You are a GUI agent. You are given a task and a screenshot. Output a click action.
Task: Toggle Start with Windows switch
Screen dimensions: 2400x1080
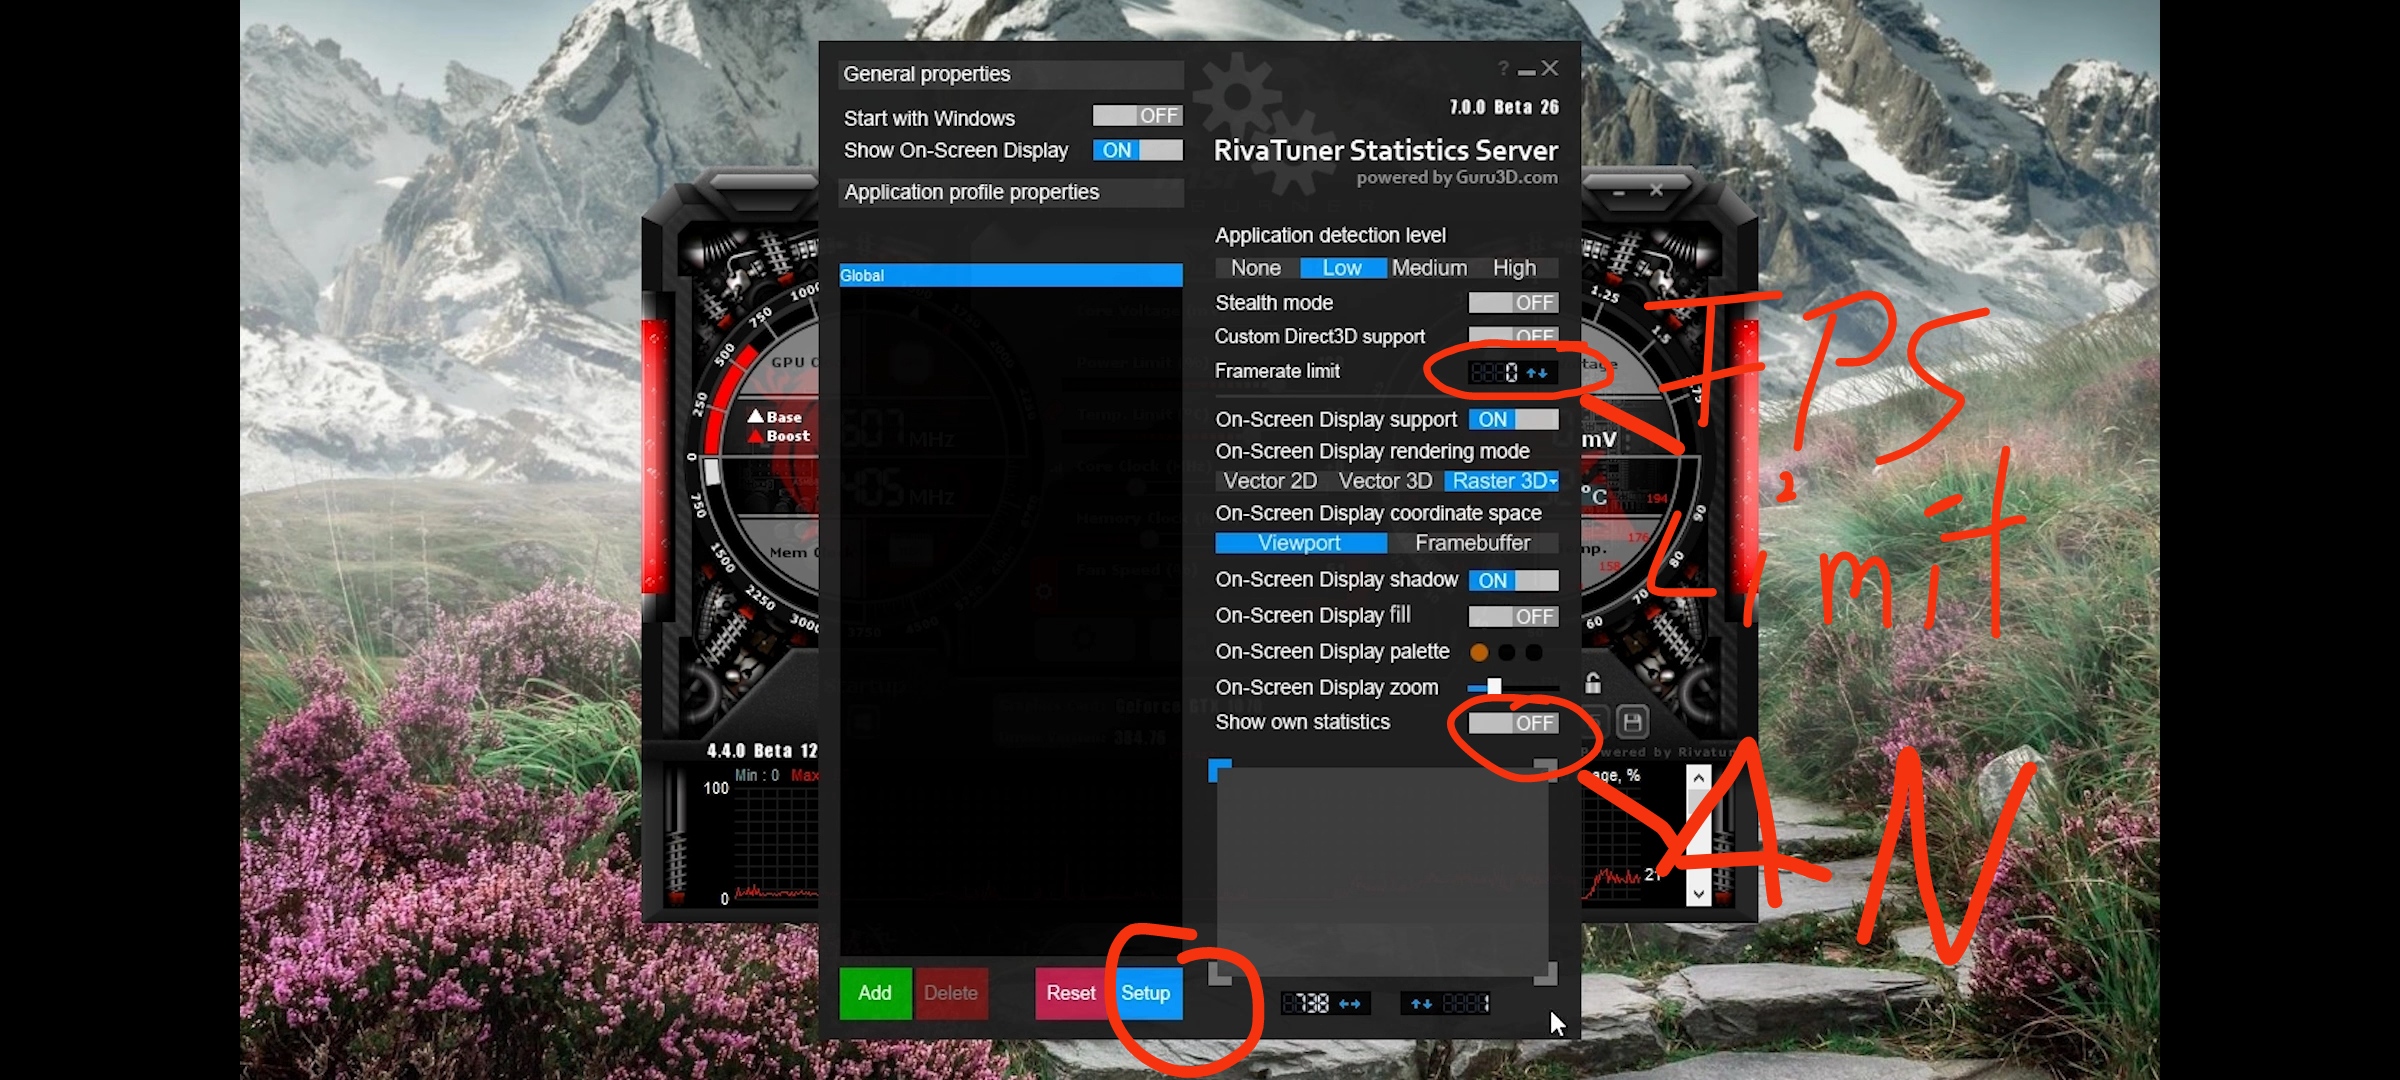[x=1137, y=116]
